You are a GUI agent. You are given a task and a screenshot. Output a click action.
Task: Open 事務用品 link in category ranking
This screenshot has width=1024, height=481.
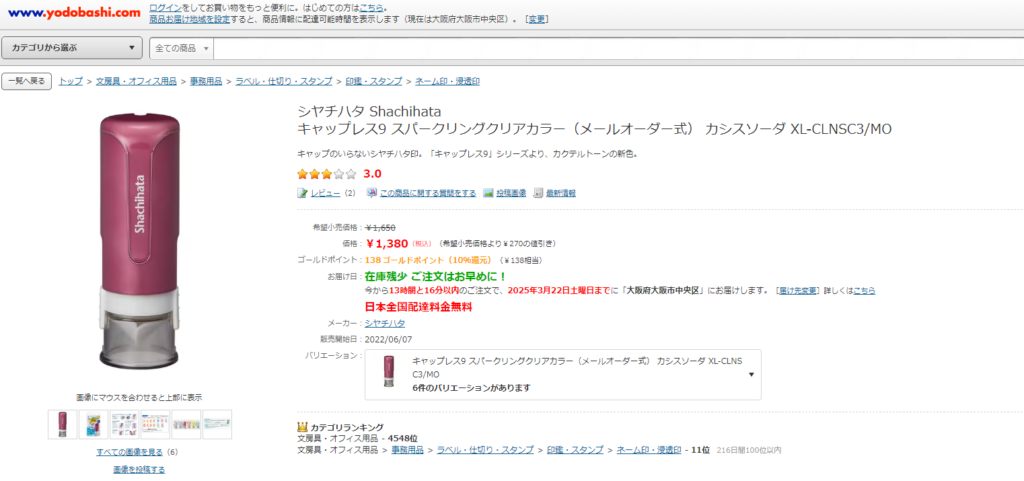click(x=408, y=450)
